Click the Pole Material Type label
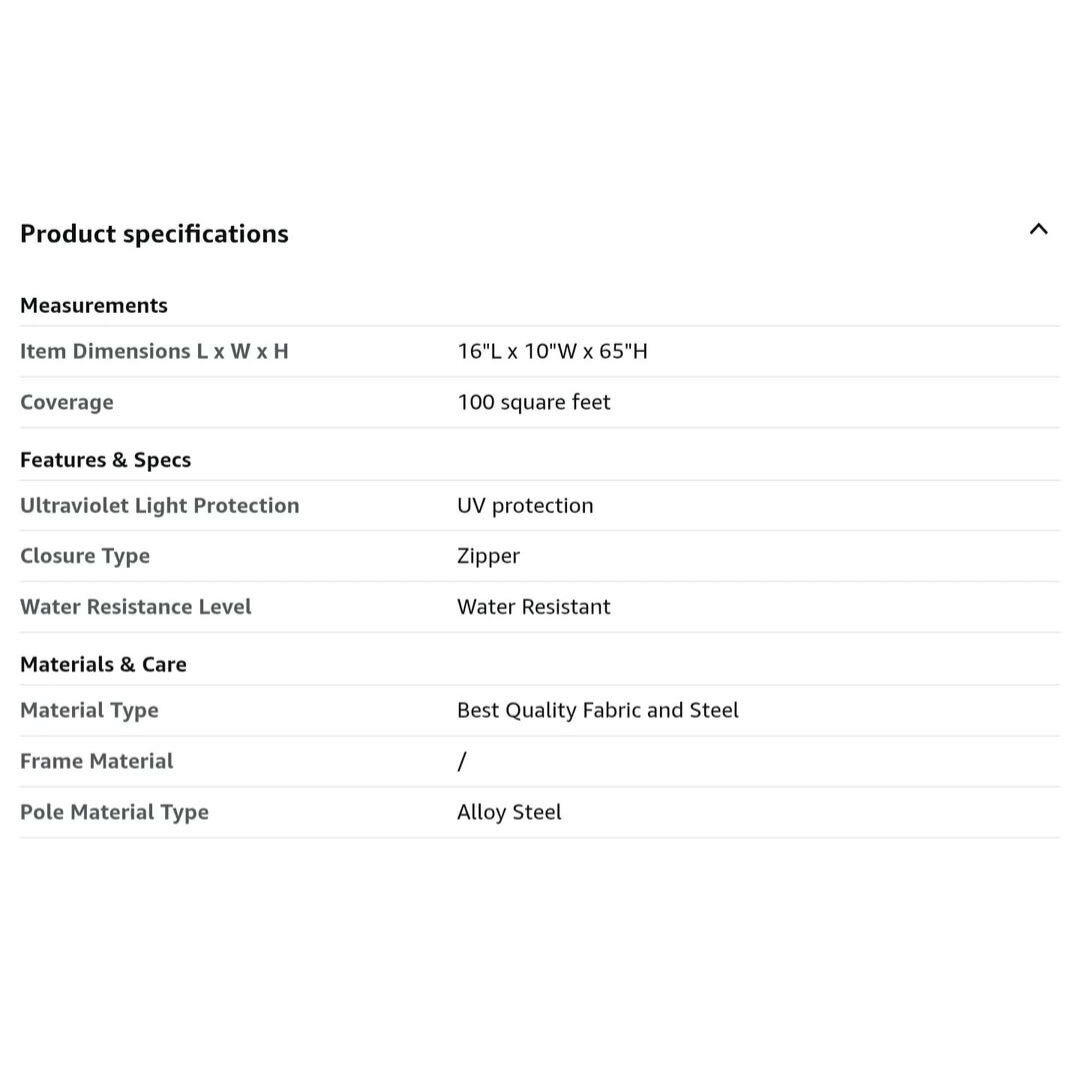This screenshot has width=1080, height=1066. [114, 812]
